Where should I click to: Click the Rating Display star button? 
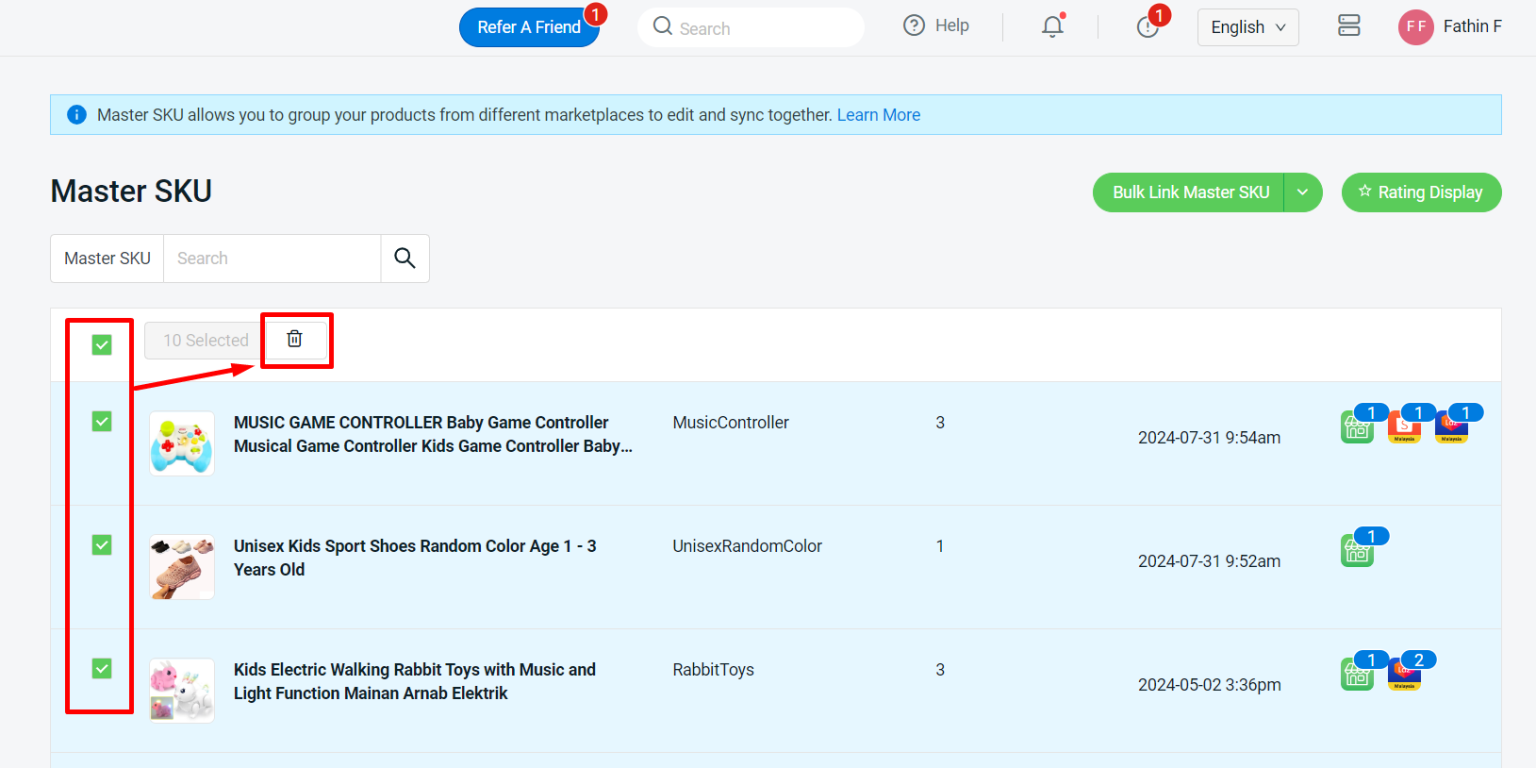click(x=1421, y=192)
